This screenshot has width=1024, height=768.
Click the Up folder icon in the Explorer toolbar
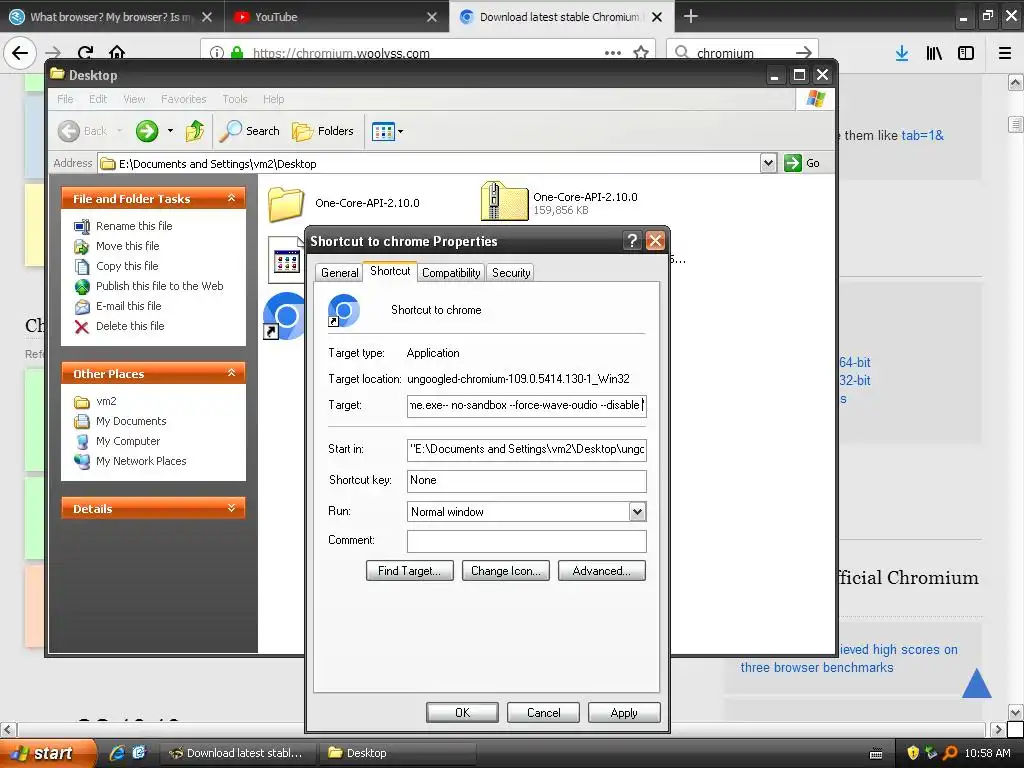point(195,131)
